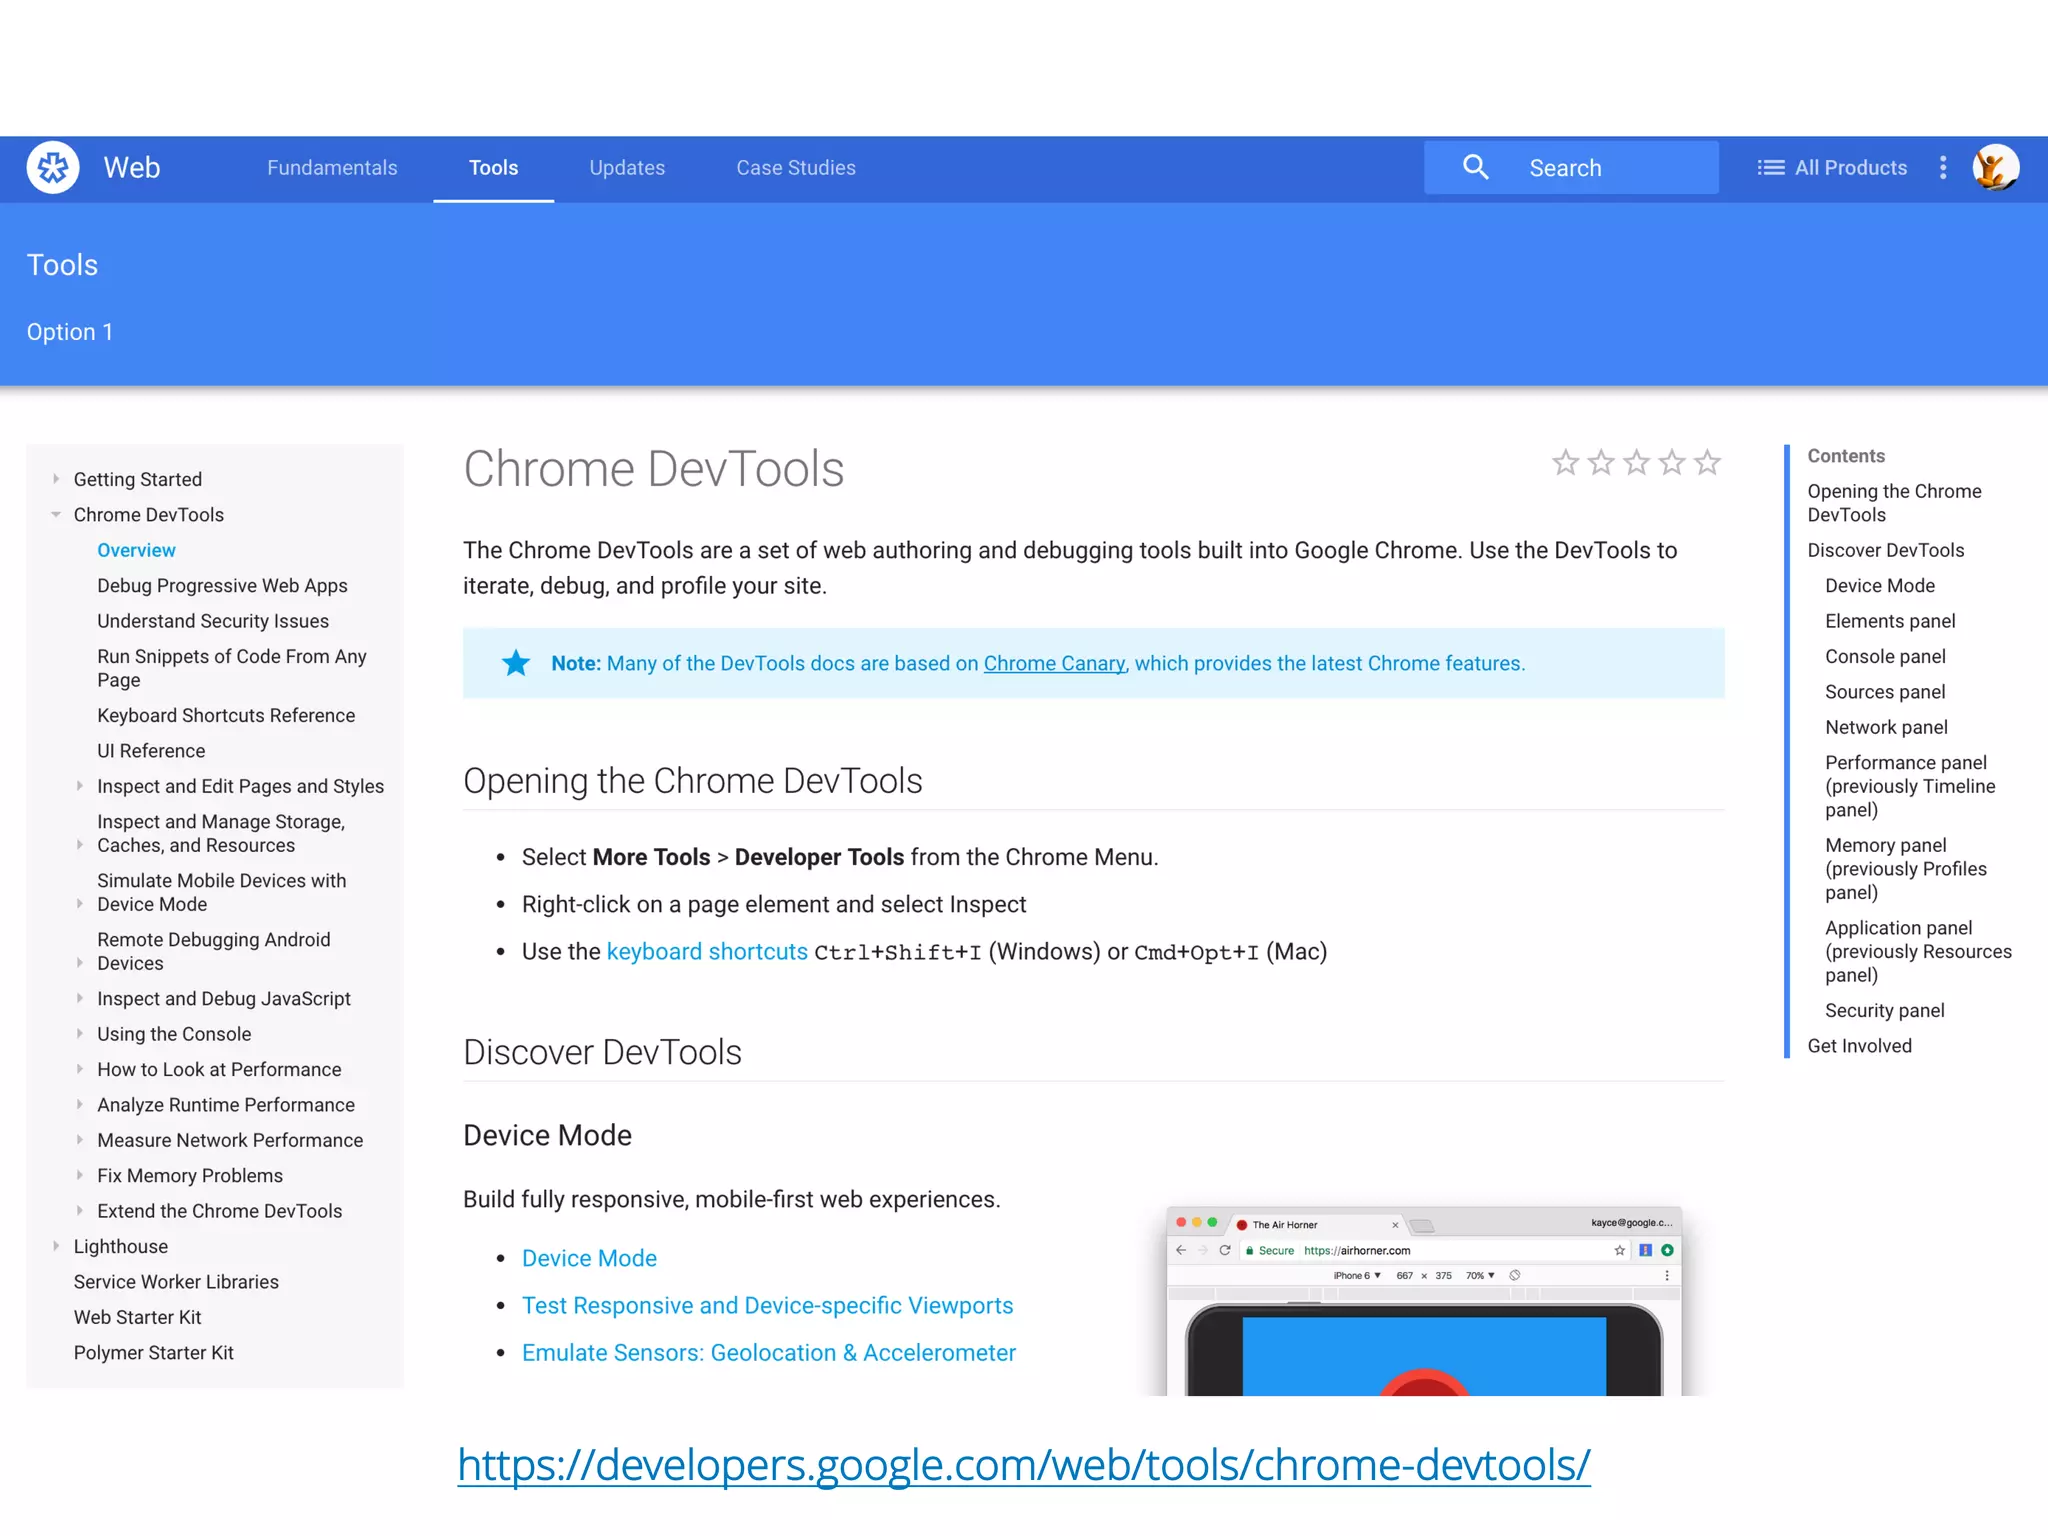This screenshot has width=2048, height=1536.
Task: Expand Inspect and Edit Pages and Styles
Action: pos(80,786)
